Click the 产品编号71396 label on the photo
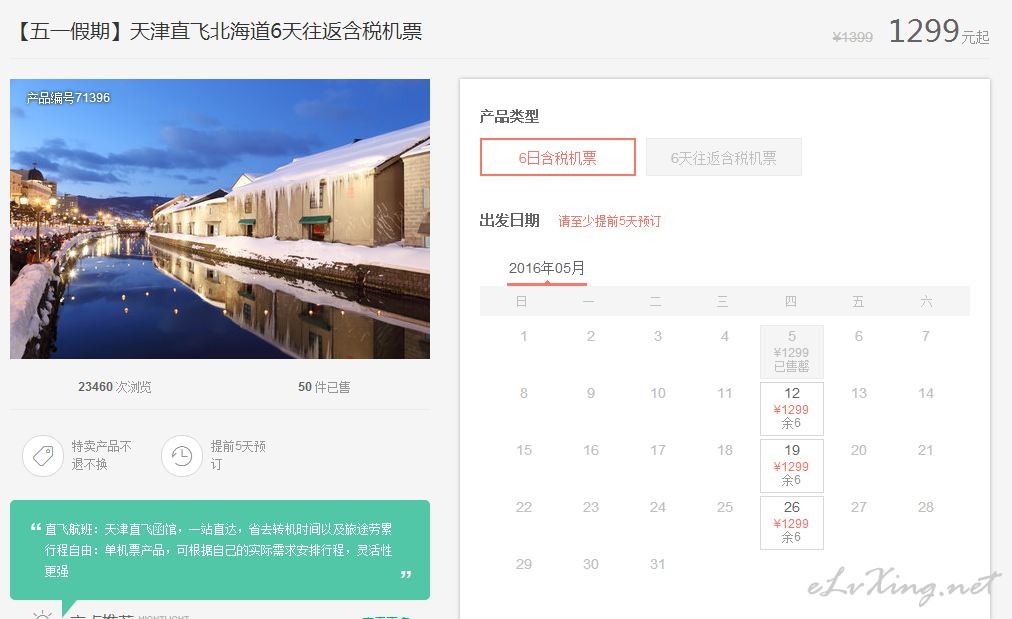This screenshot has width=1012, height=619. pyautogui.click(x=68, y=97)
